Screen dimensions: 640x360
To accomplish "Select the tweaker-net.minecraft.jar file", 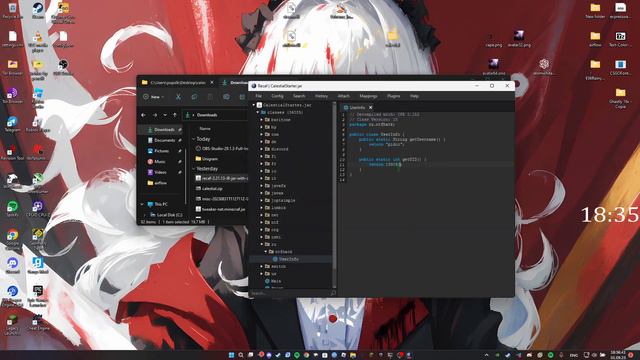I will click(x=221, y=209).
